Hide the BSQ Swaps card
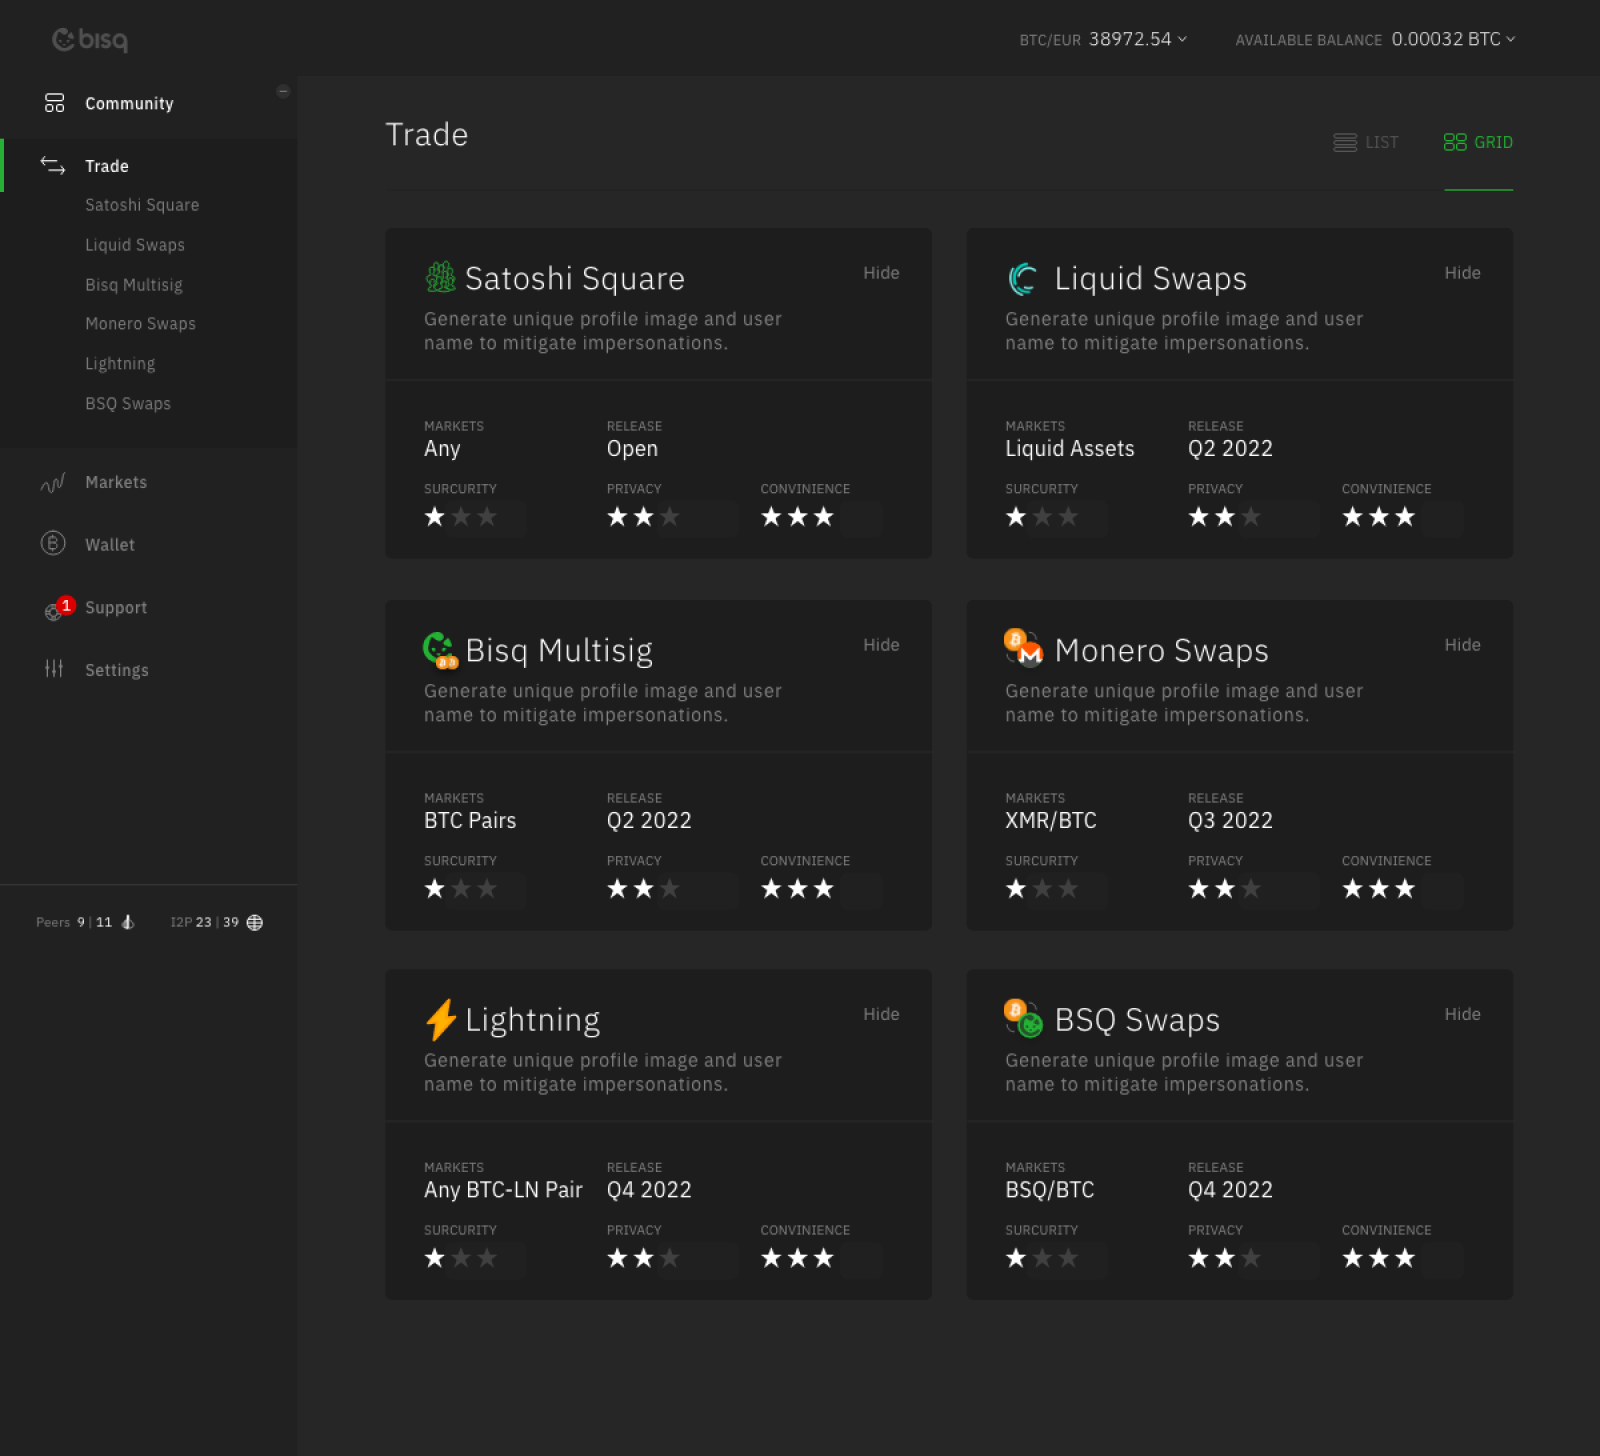Screen dimensions: 1600x1456 point(1462,1014)
